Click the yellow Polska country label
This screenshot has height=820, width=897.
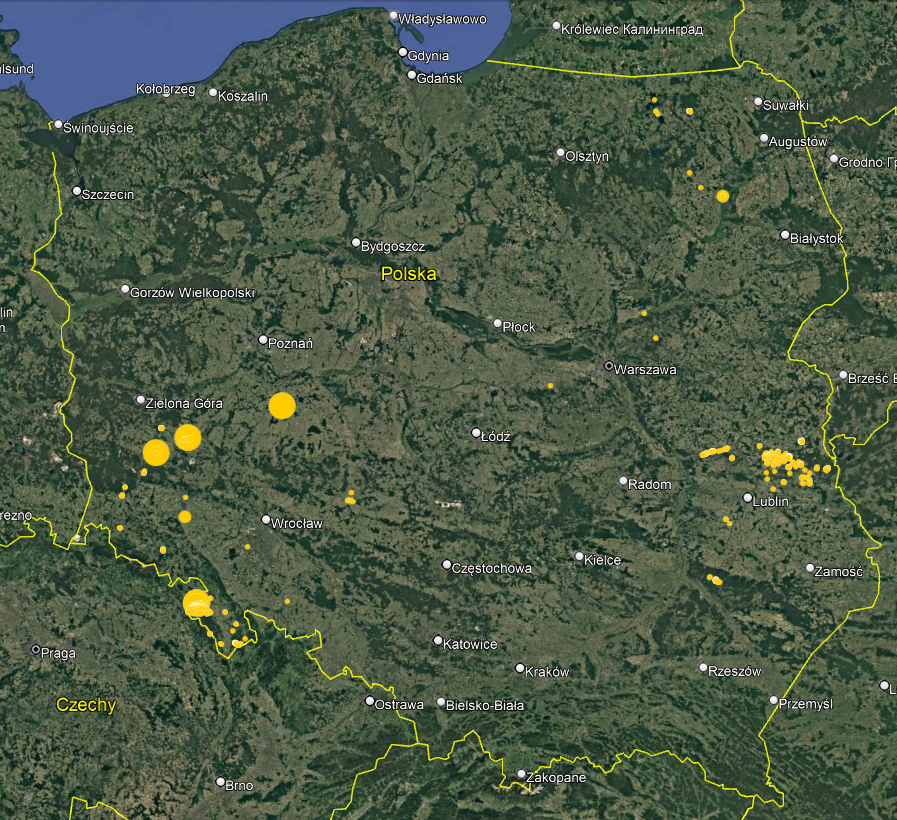pyautogui.click(x=408, y=274)
